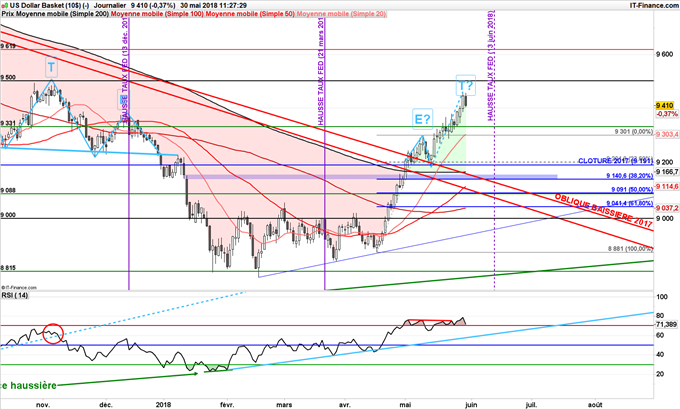Viewport: 680px width, 409px height.
Task: Select legend 'Moyenne mobile (Simple 20)'
Action: point(341,14)
